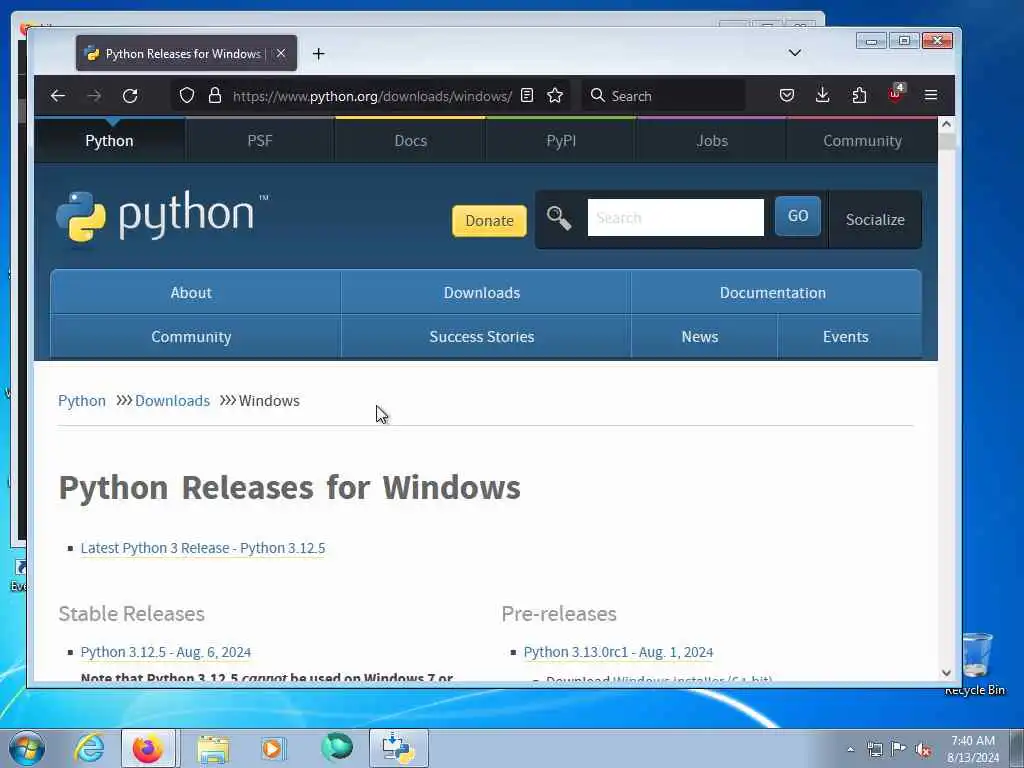Select the Python top bar tab

click(109, 141)
